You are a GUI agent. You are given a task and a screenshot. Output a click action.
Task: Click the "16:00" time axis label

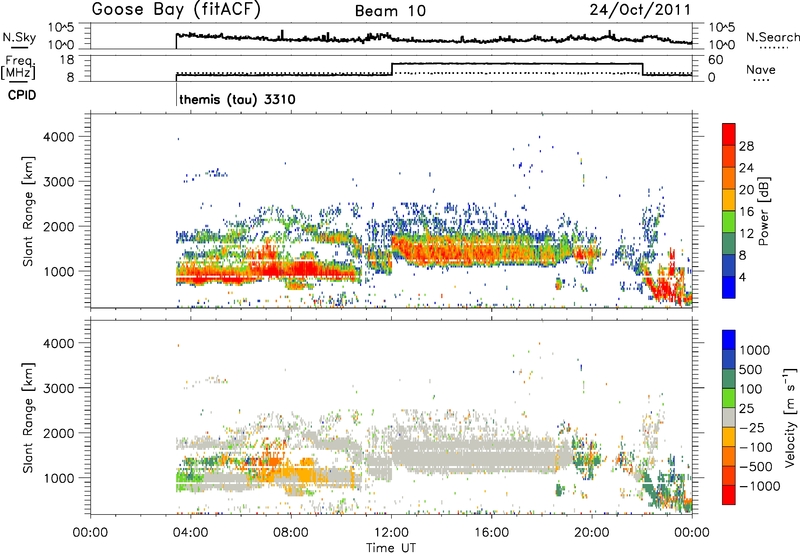[x=491, y=533]
